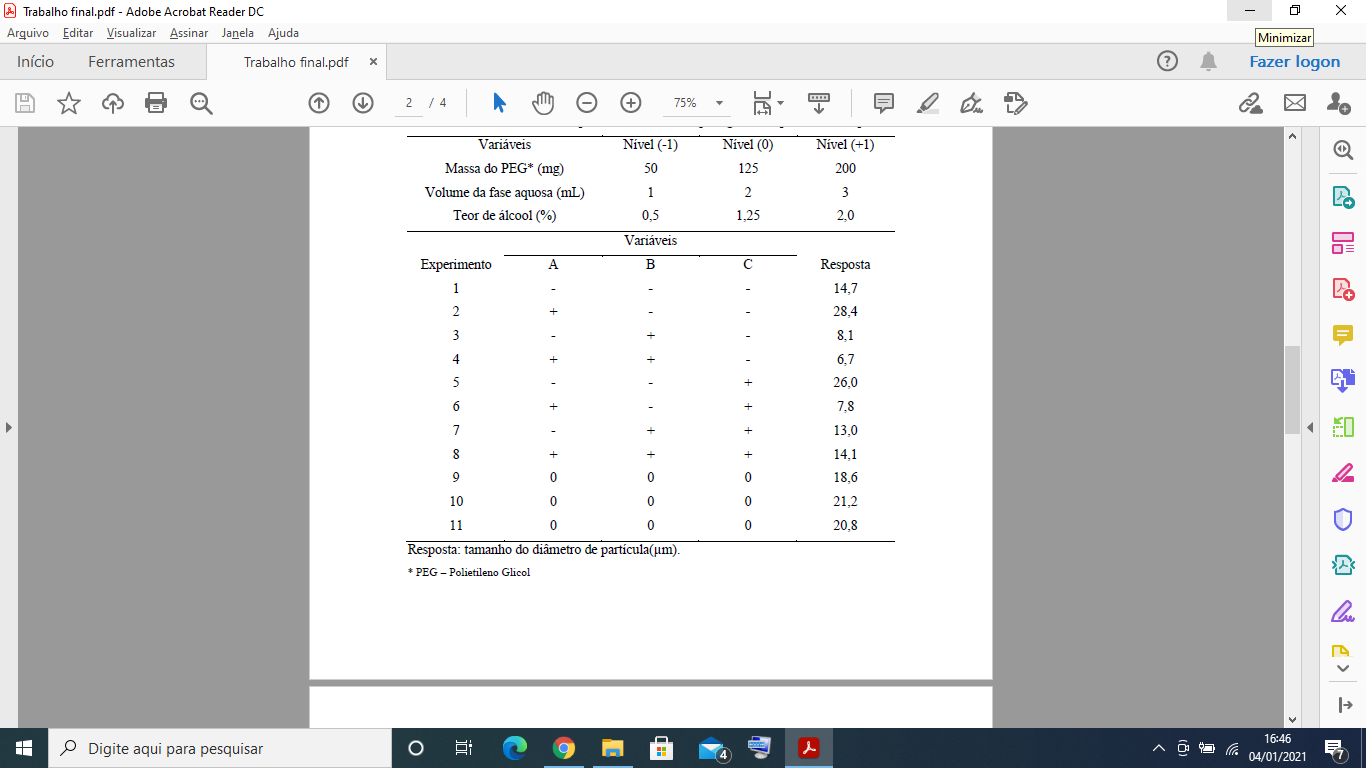The height and width of the screenshot is (768, 1366).
Task: Open Google Chrome from the taskbar
Action: coord(564,748)
